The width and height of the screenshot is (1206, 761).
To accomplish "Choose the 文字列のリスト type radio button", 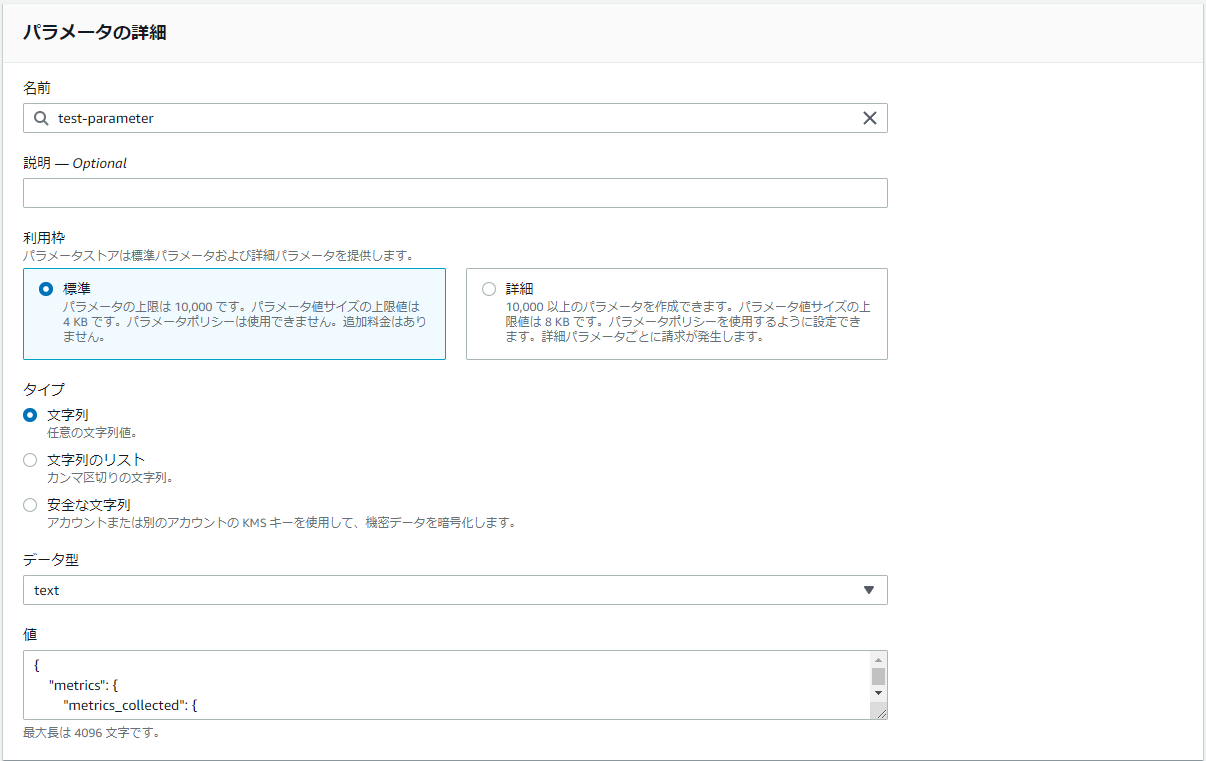I will tap(30, 460).
